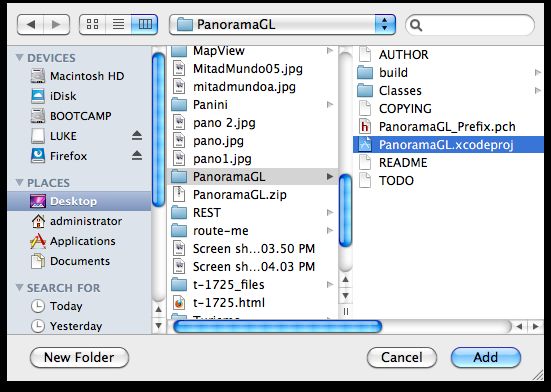The image size is (551, 392).
Task: Select PanoramaGL_Prefix.pch header file icon
Action: [365, 126]
